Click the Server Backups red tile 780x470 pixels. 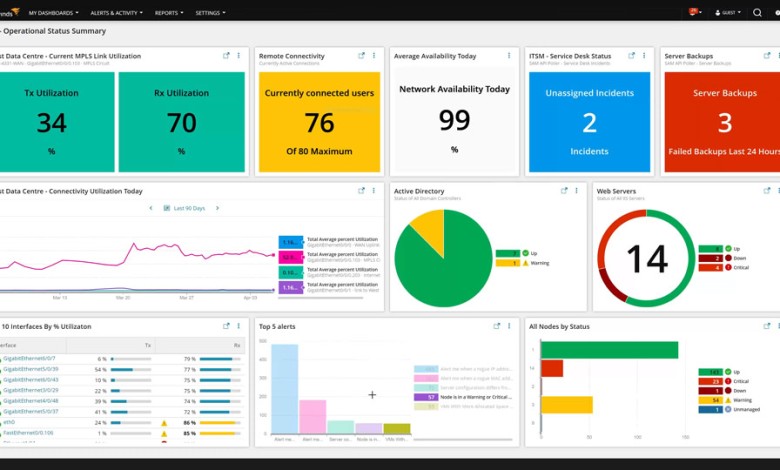pyautogui.click(x=722, y=122)
